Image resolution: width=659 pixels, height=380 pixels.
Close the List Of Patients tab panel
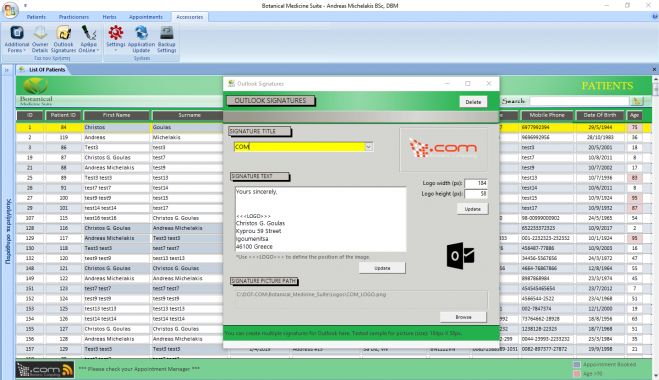click(x=654, y=69)
